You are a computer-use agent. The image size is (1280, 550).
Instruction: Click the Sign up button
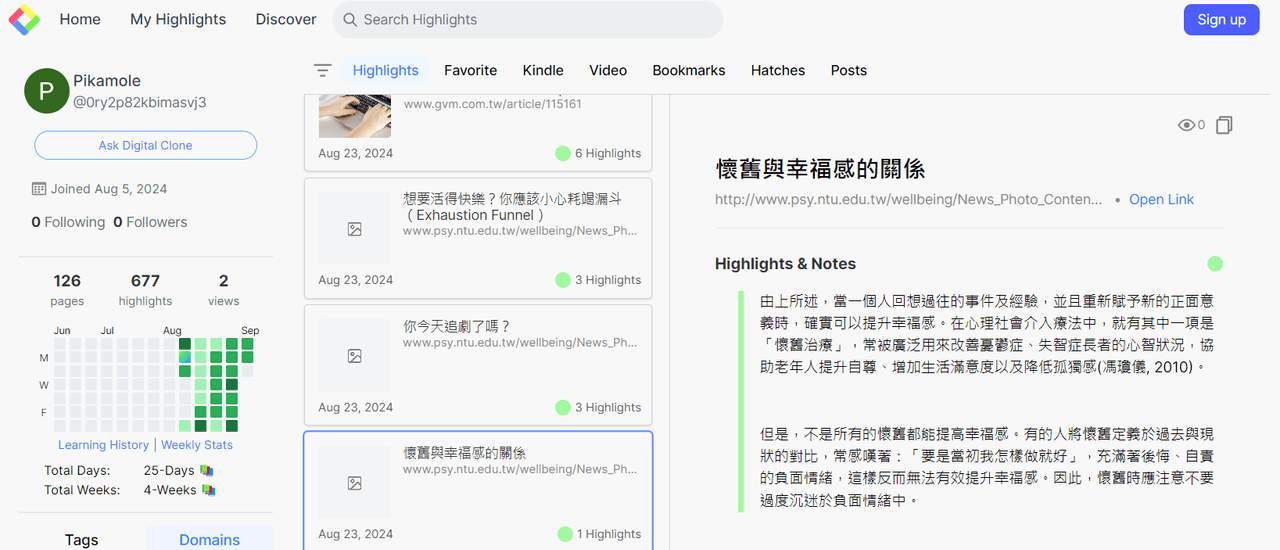[x=1222, y=19]
